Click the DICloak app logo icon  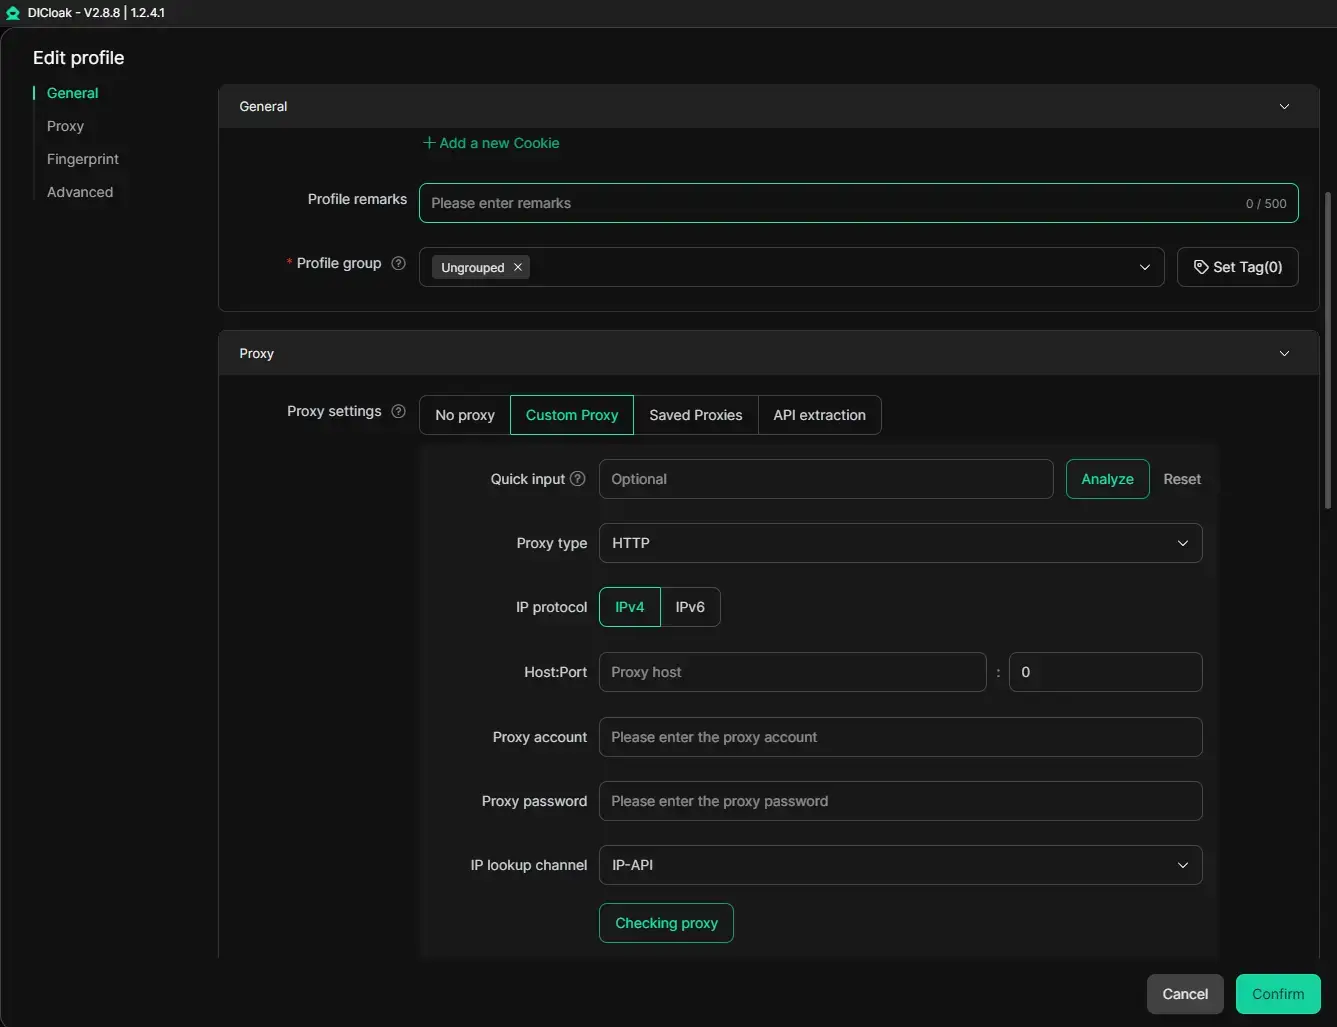[12, 13]
